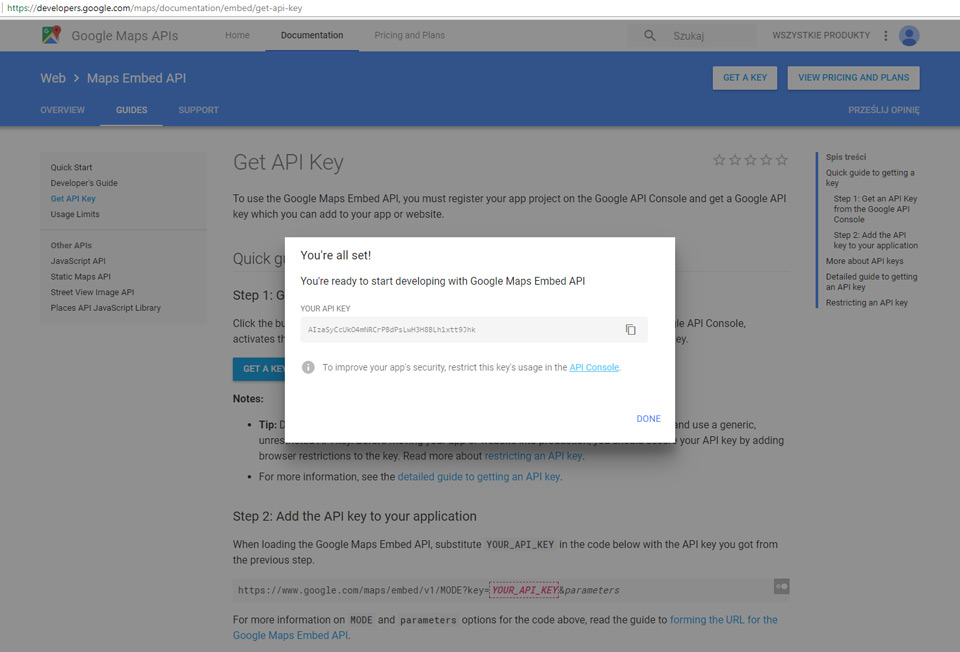Click the You're all set! dialog title
The image size is (960, 652).
[x=336, y=255]
